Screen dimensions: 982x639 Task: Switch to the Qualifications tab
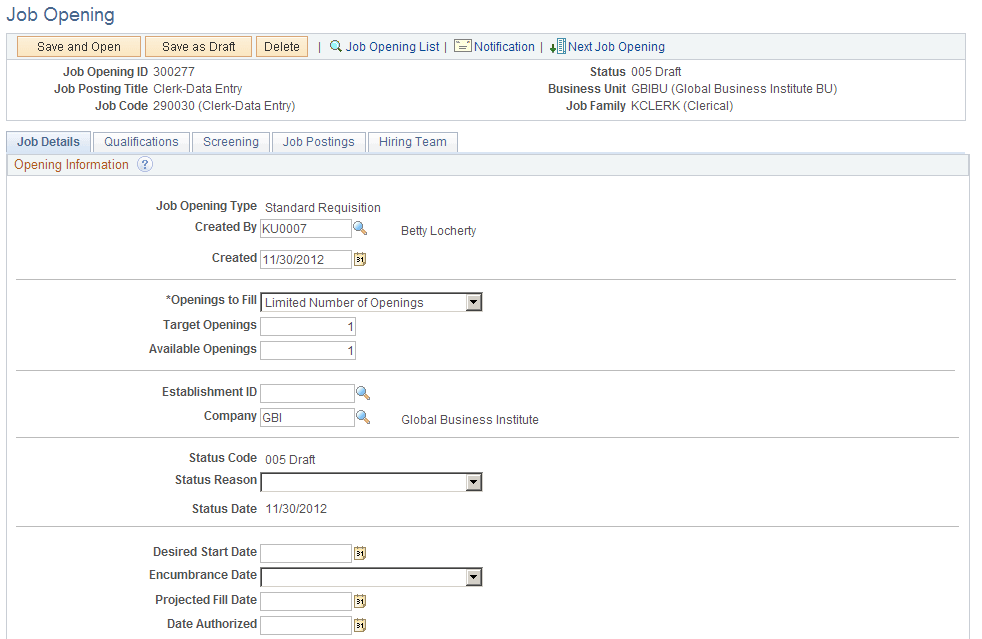pyautogui.click(x=140, y=142)
